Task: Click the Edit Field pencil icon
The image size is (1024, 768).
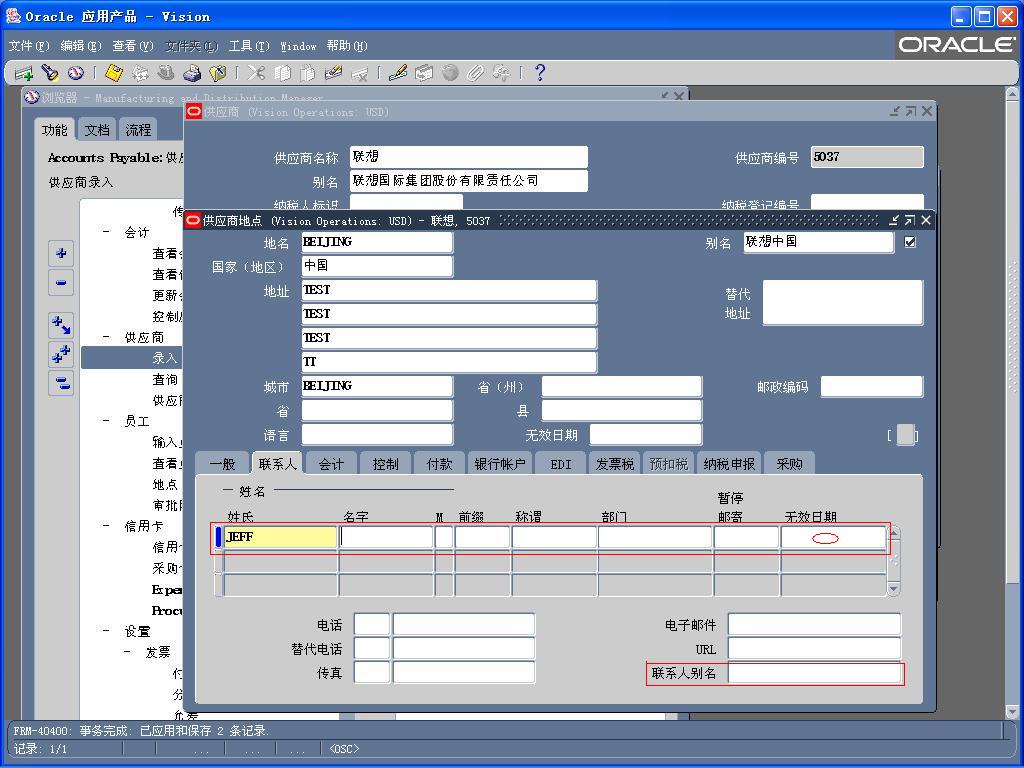Action: coord(398,73)
